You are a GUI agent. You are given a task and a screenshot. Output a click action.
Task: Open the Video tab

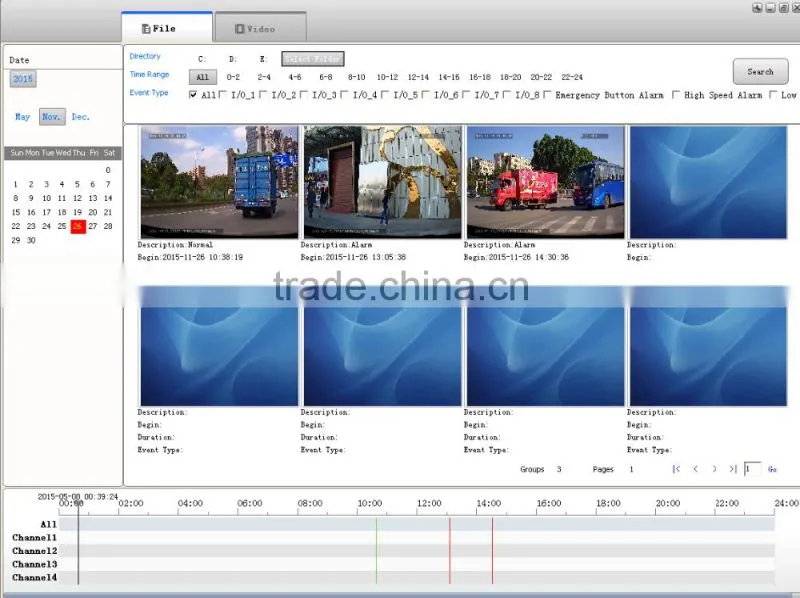260,29
